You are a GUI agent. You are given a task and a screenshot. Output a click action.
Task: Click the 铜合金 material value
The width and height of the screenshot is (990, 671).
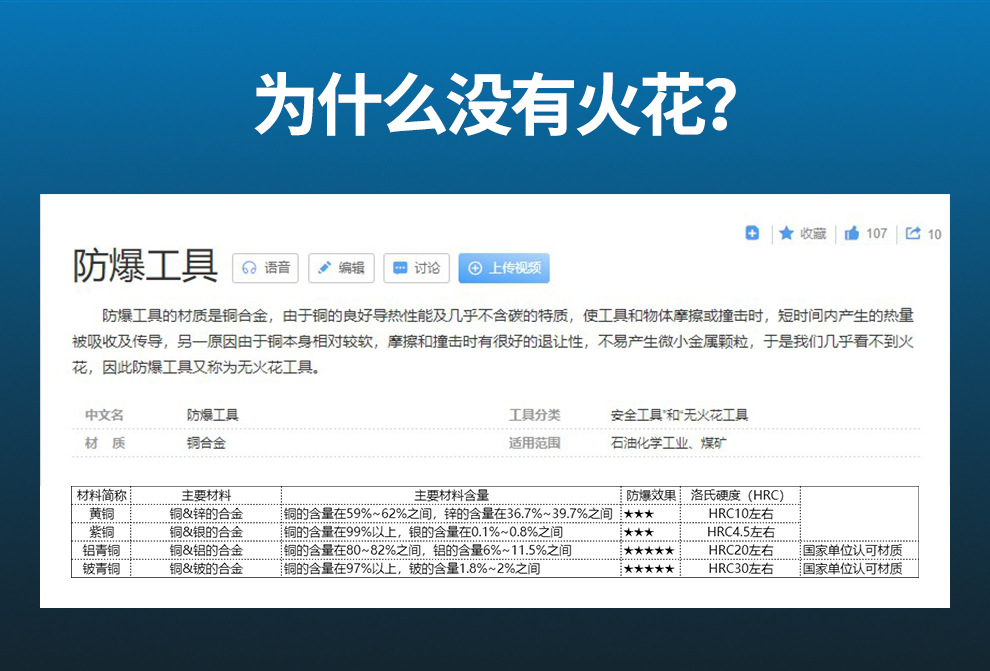pyautogui.click(x=206, y=442)
